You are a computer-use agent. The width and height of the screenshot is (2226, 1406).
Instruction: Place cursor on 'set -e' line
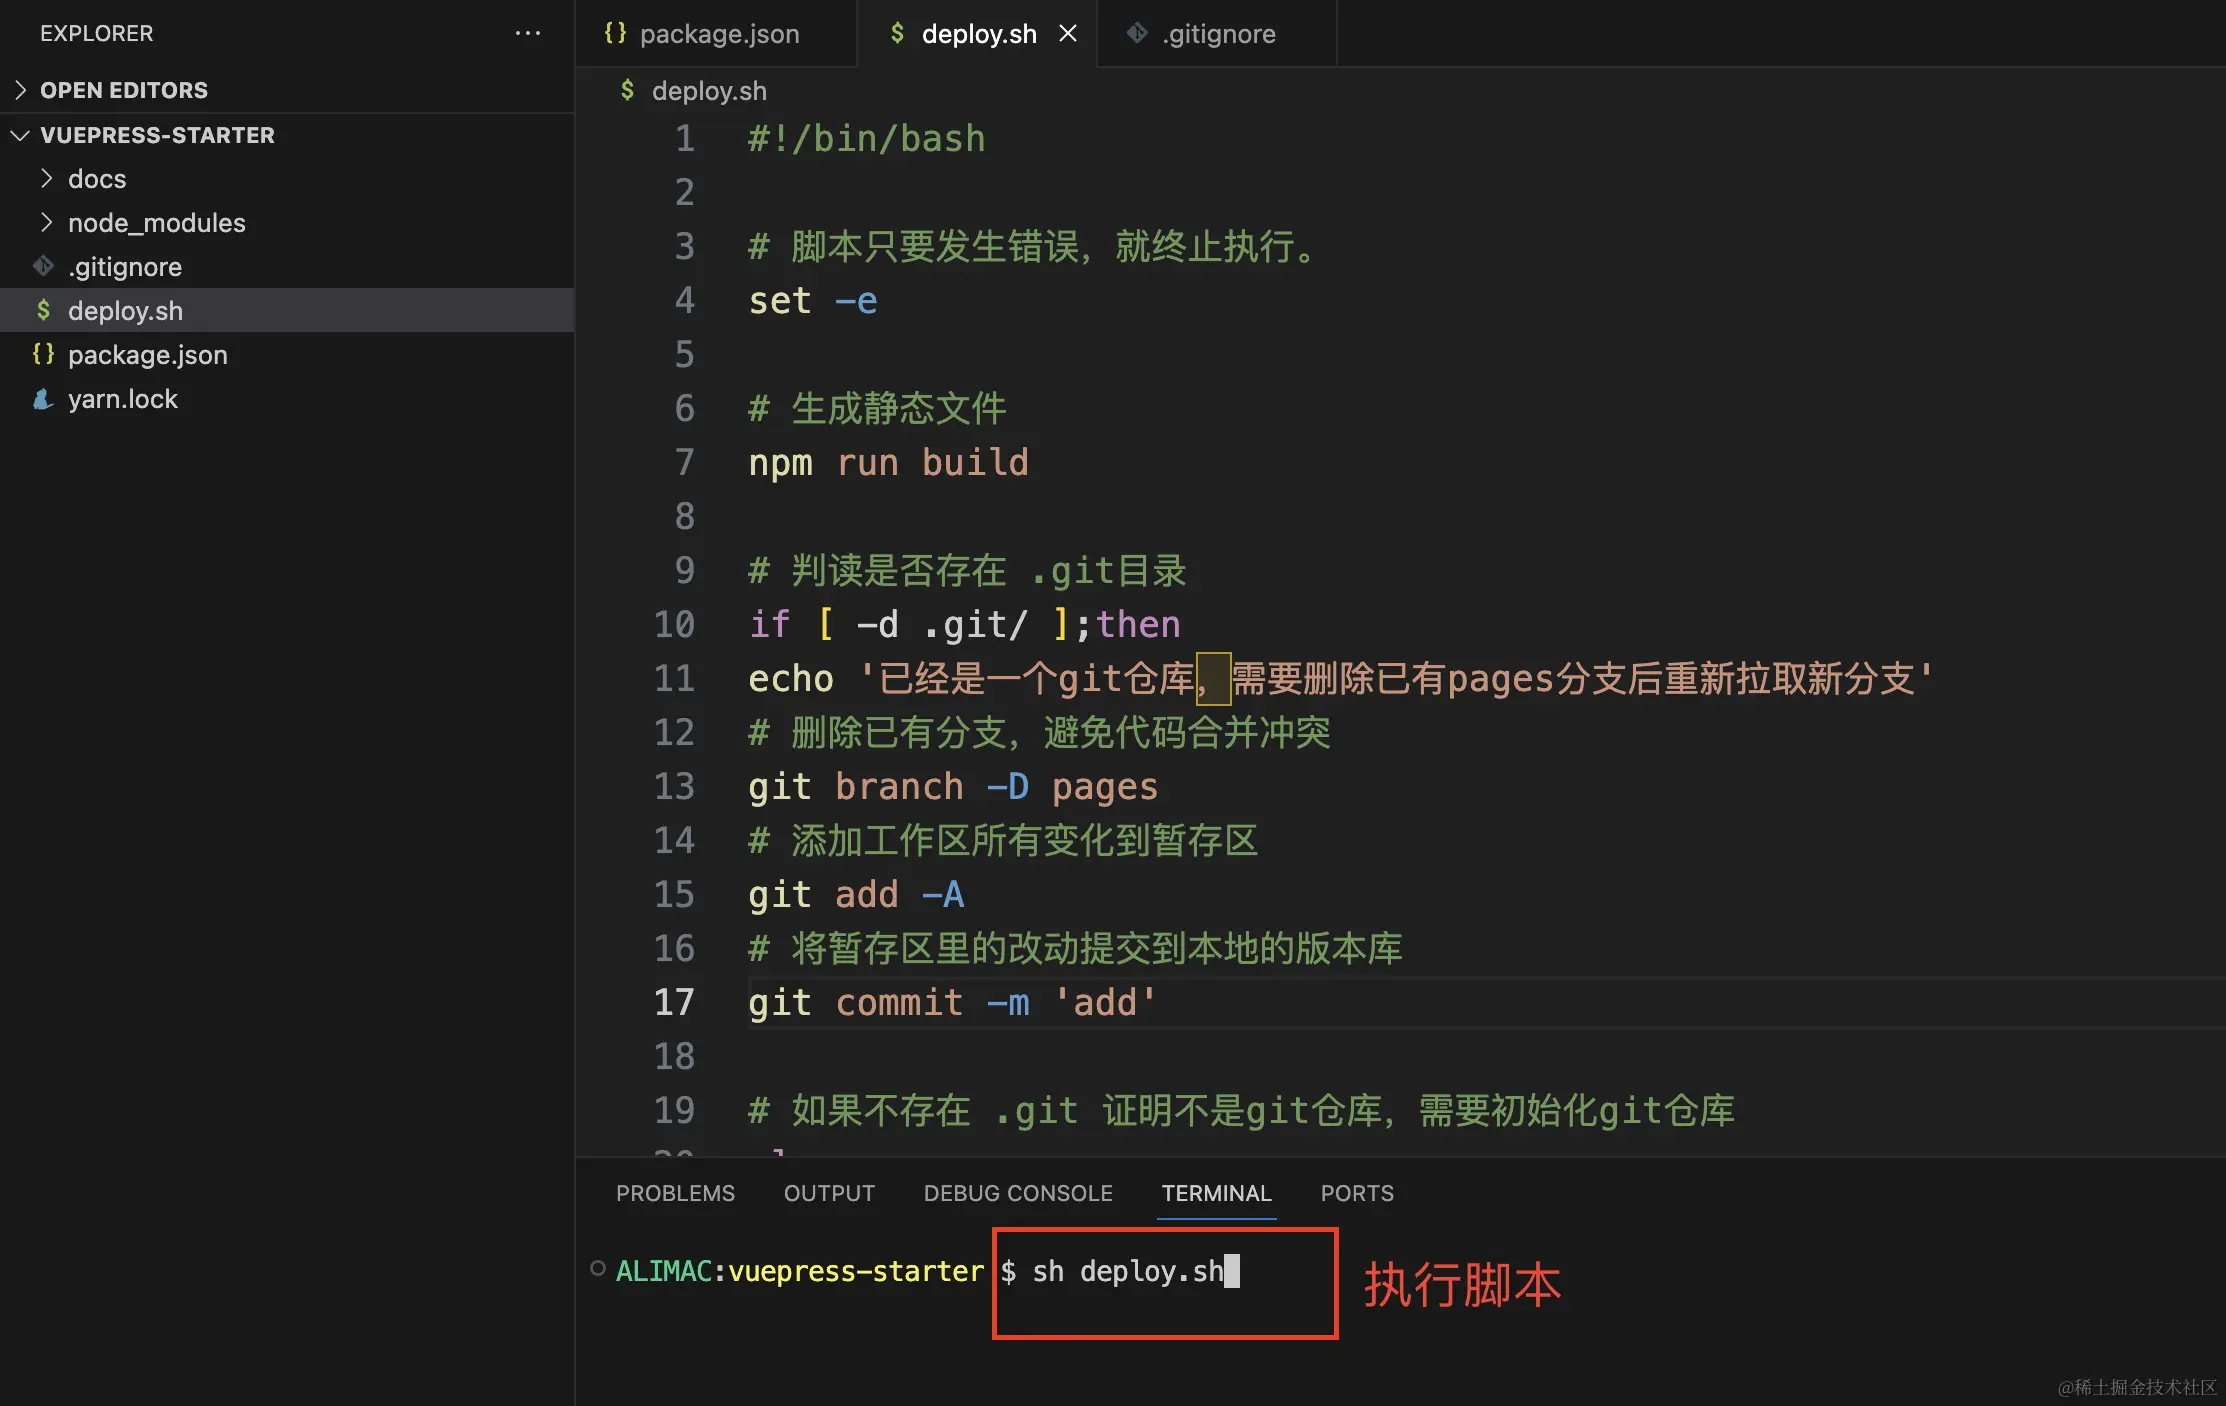(x=813, y=300)
